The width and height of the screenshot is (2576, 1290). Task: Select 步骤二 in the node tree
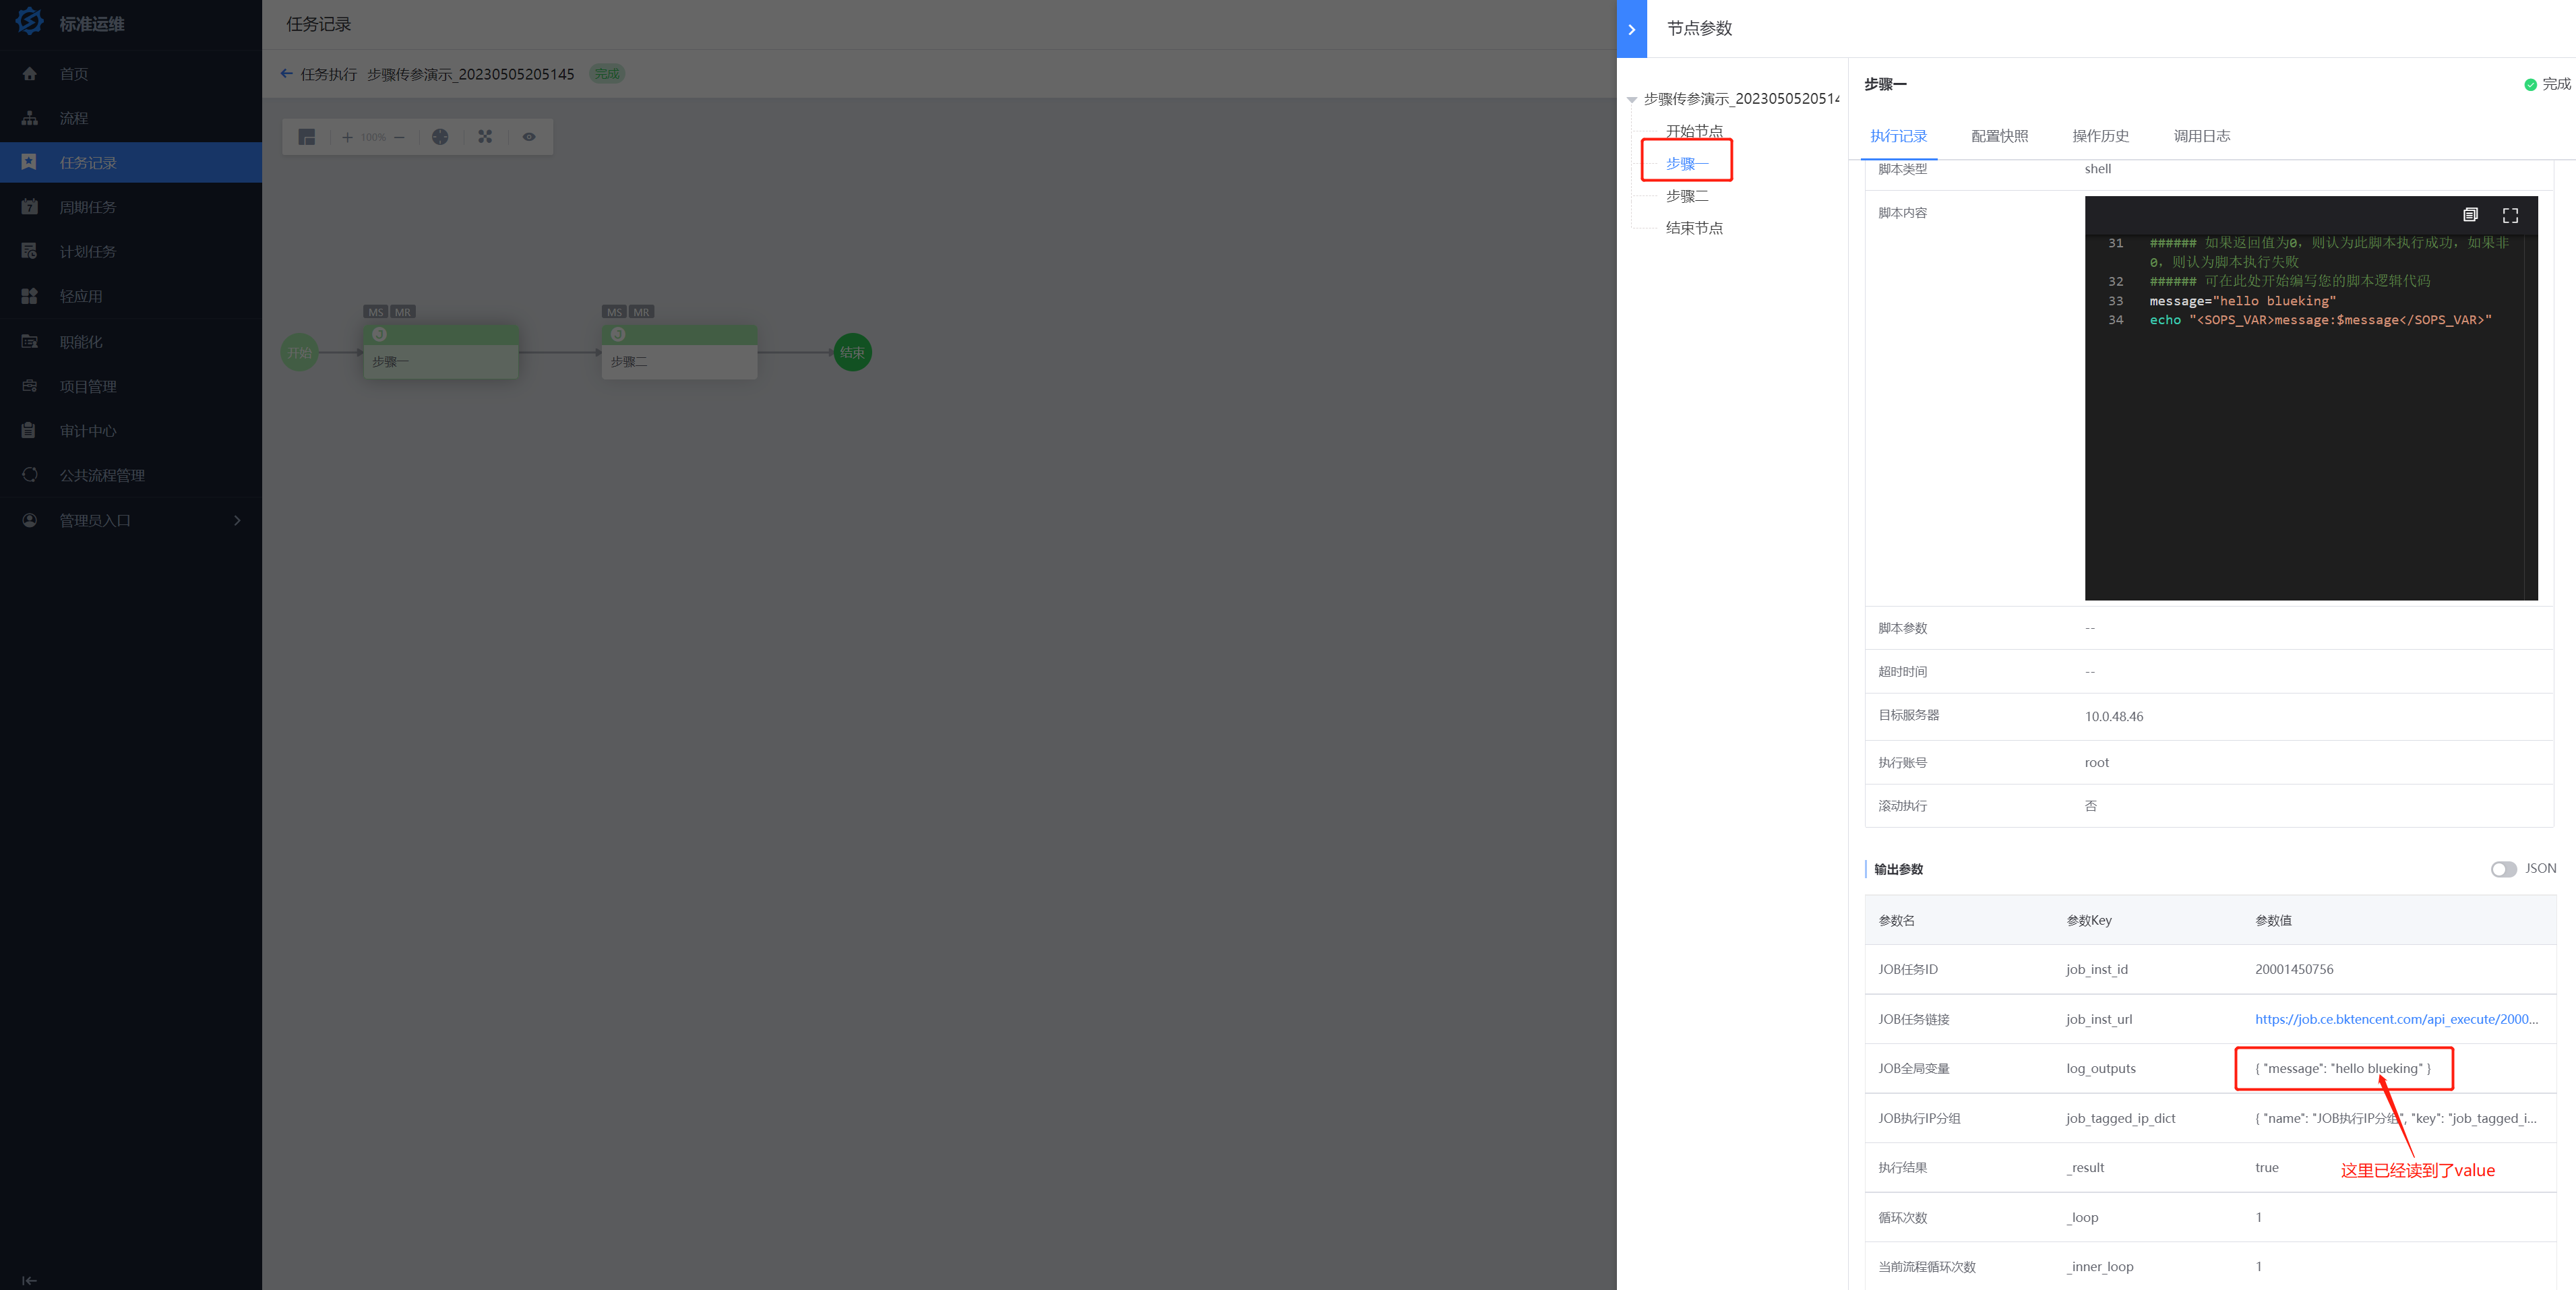(1687, 196)
